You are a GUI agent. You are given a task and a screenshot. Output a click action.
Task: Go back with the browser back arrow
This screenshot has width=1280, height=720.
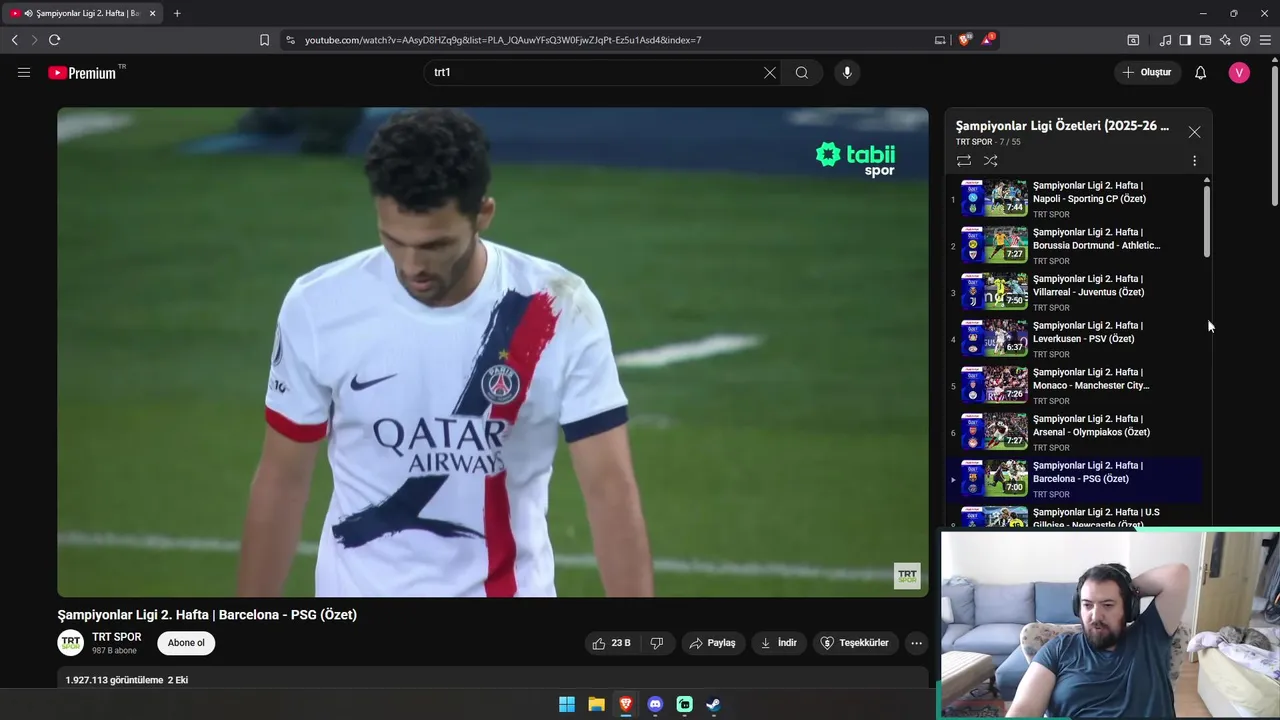click(x=14, y=40)
